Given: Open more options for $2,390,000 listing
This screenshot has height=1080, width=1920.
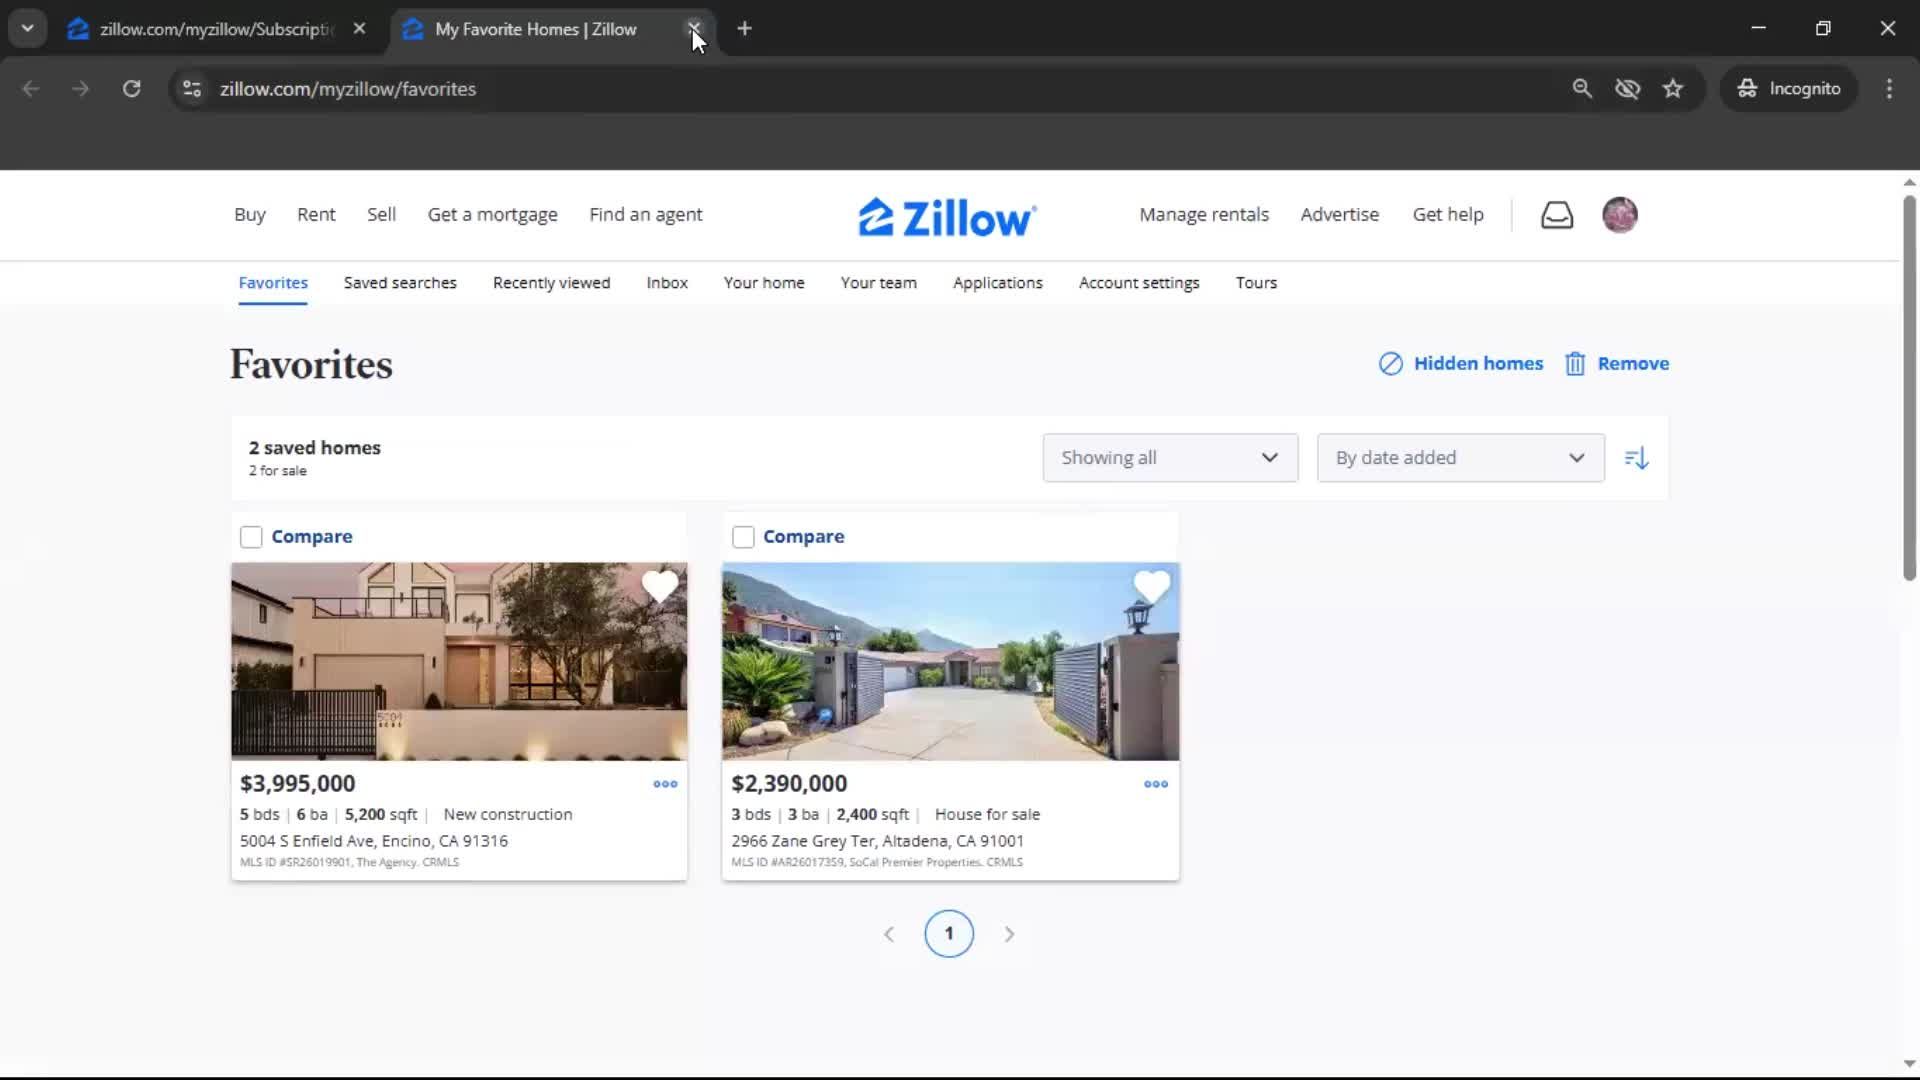Looking at the screenshot, I should coord(1156,784).
